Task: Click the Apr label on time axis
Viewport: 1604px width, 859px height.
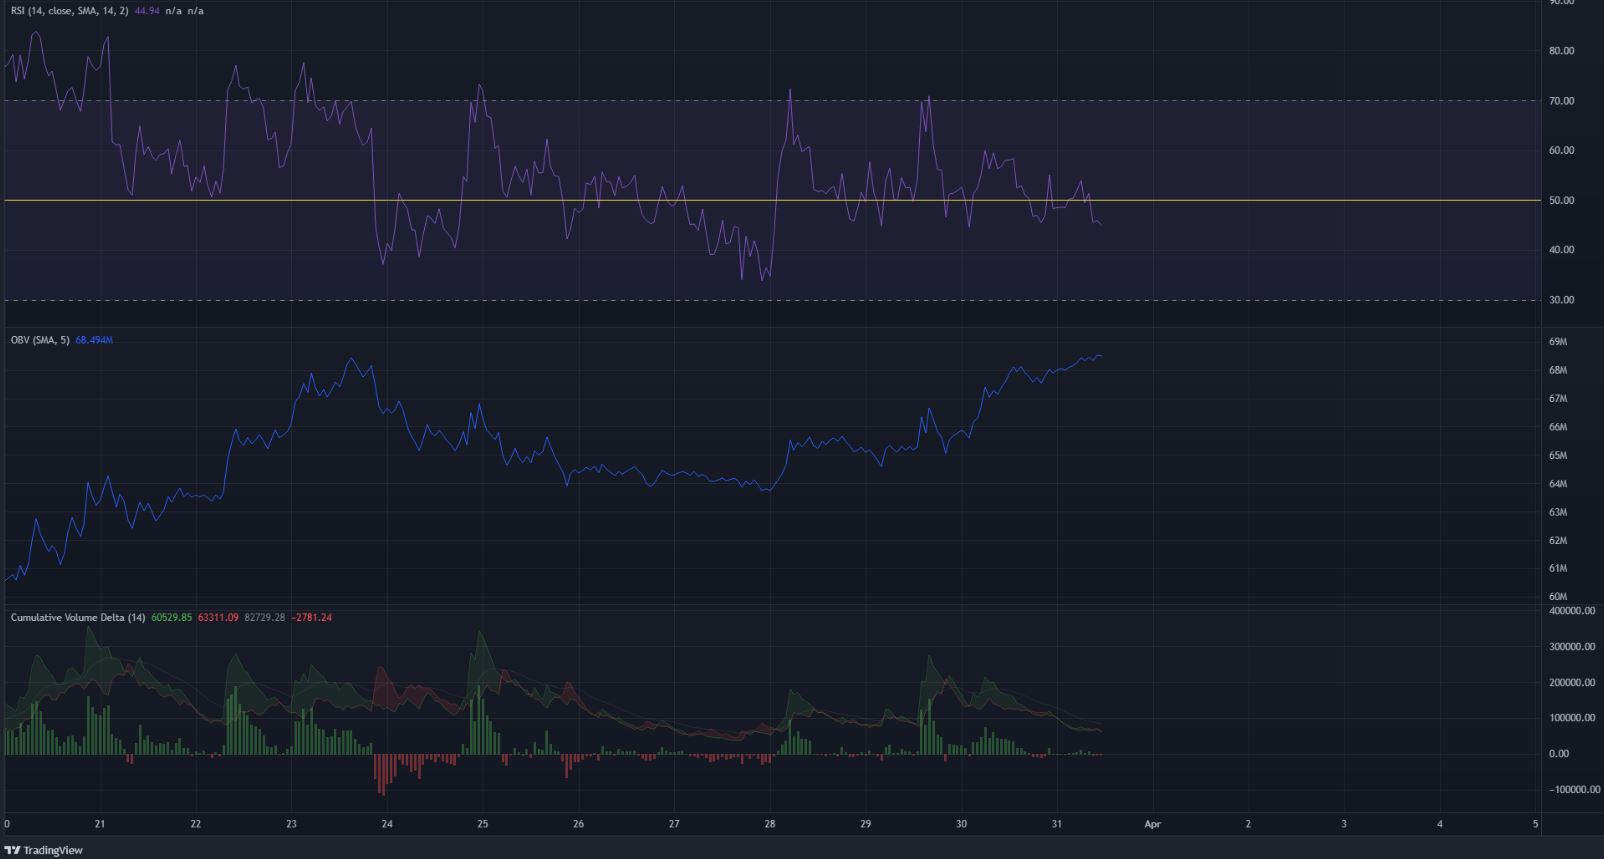Action: click(1152, 825)
